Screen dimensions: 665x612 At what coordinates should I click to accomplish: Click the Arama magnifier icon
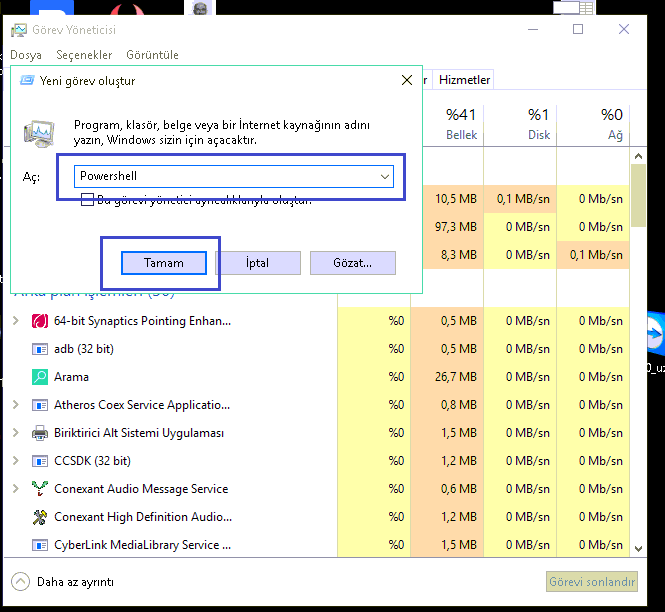[40, 377]
